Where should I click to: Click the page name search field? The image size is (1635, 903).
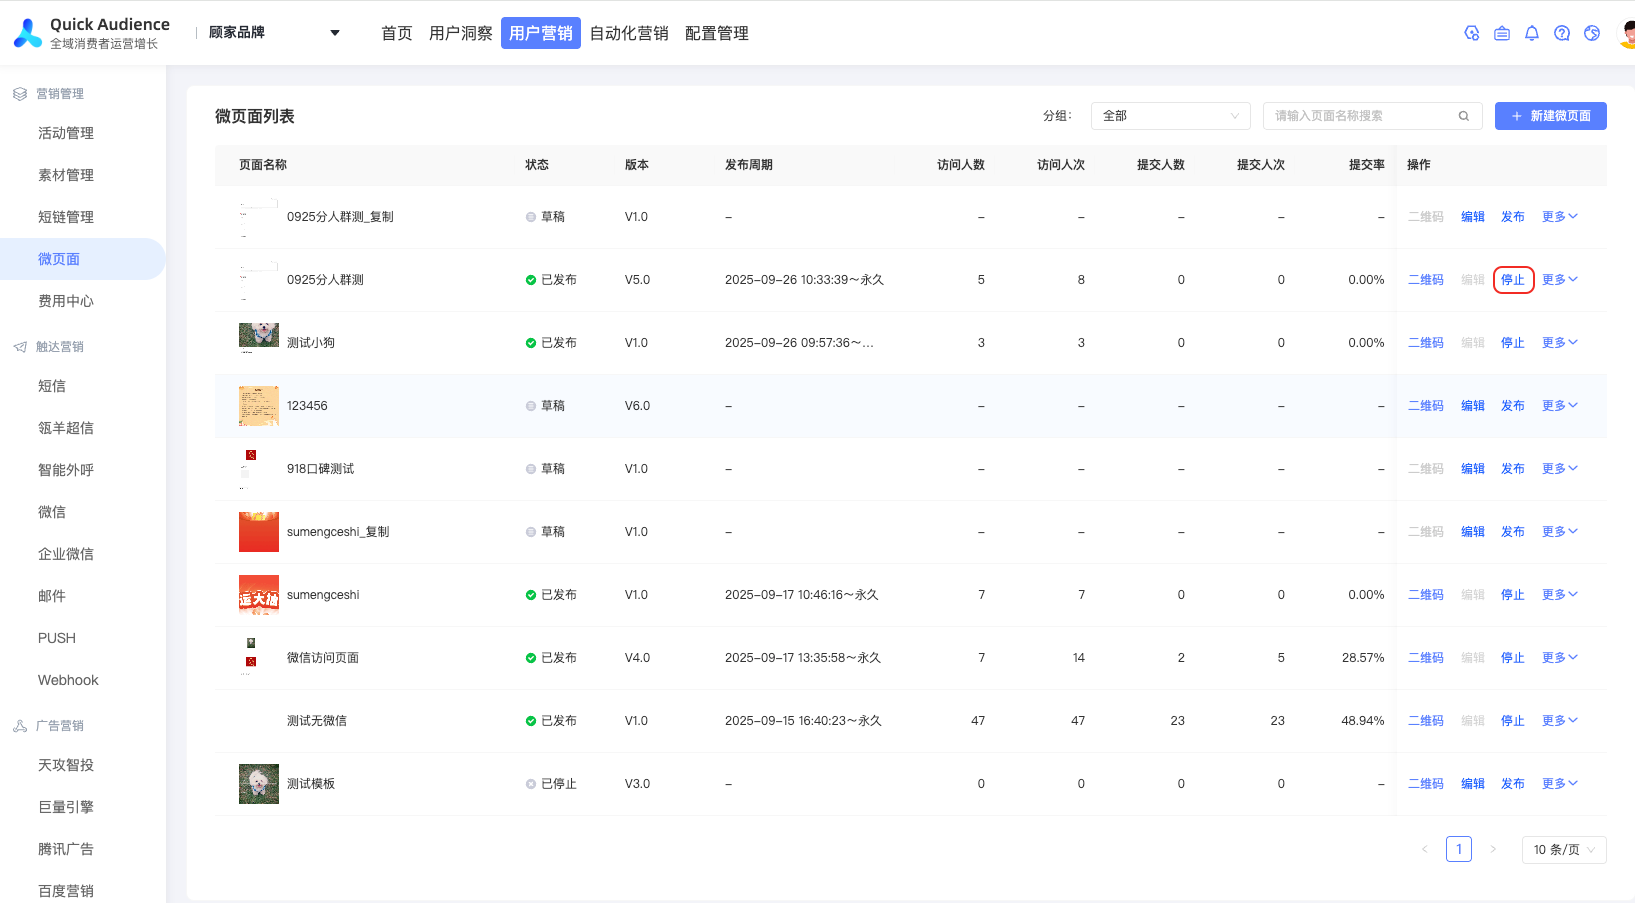1360,116
